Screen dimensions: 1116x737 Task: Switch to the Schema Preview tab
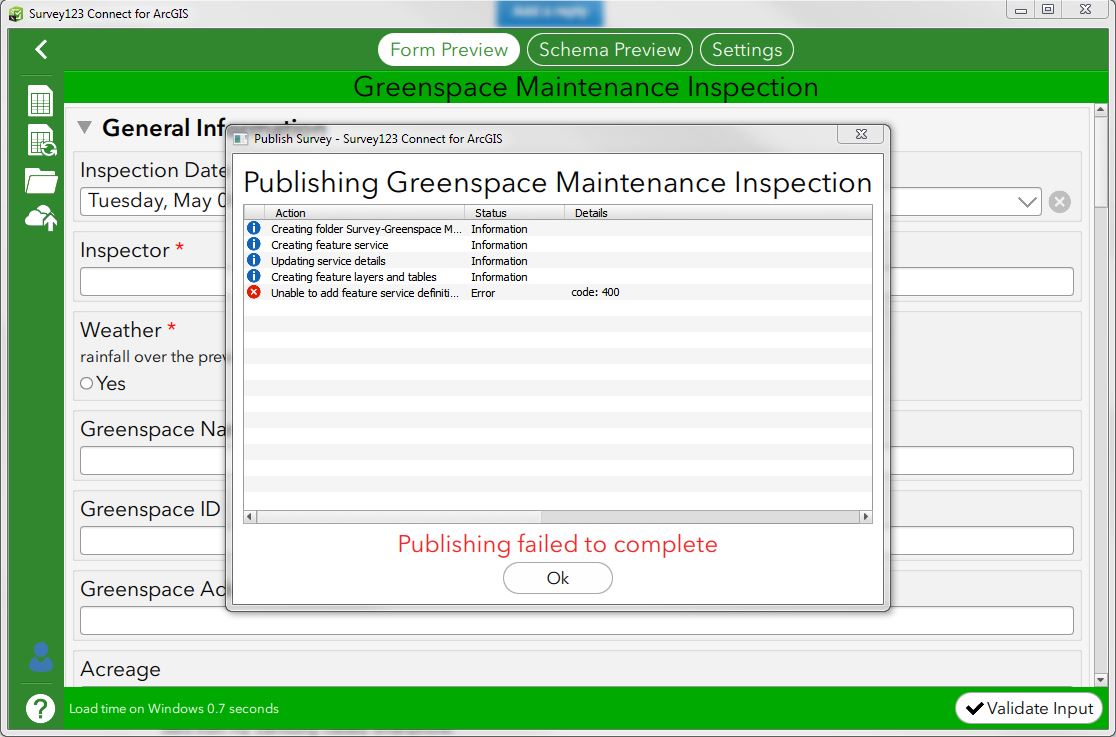tap(610, 49)
